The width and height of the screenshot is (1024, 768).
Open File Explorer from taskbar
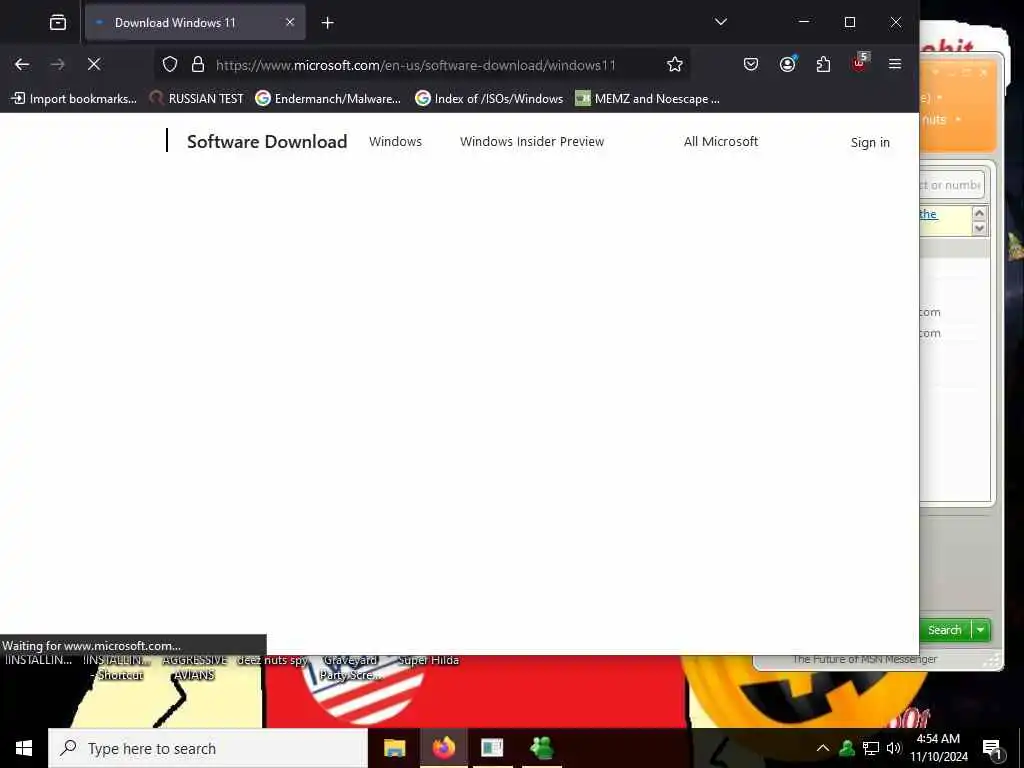tap(394, 748)
